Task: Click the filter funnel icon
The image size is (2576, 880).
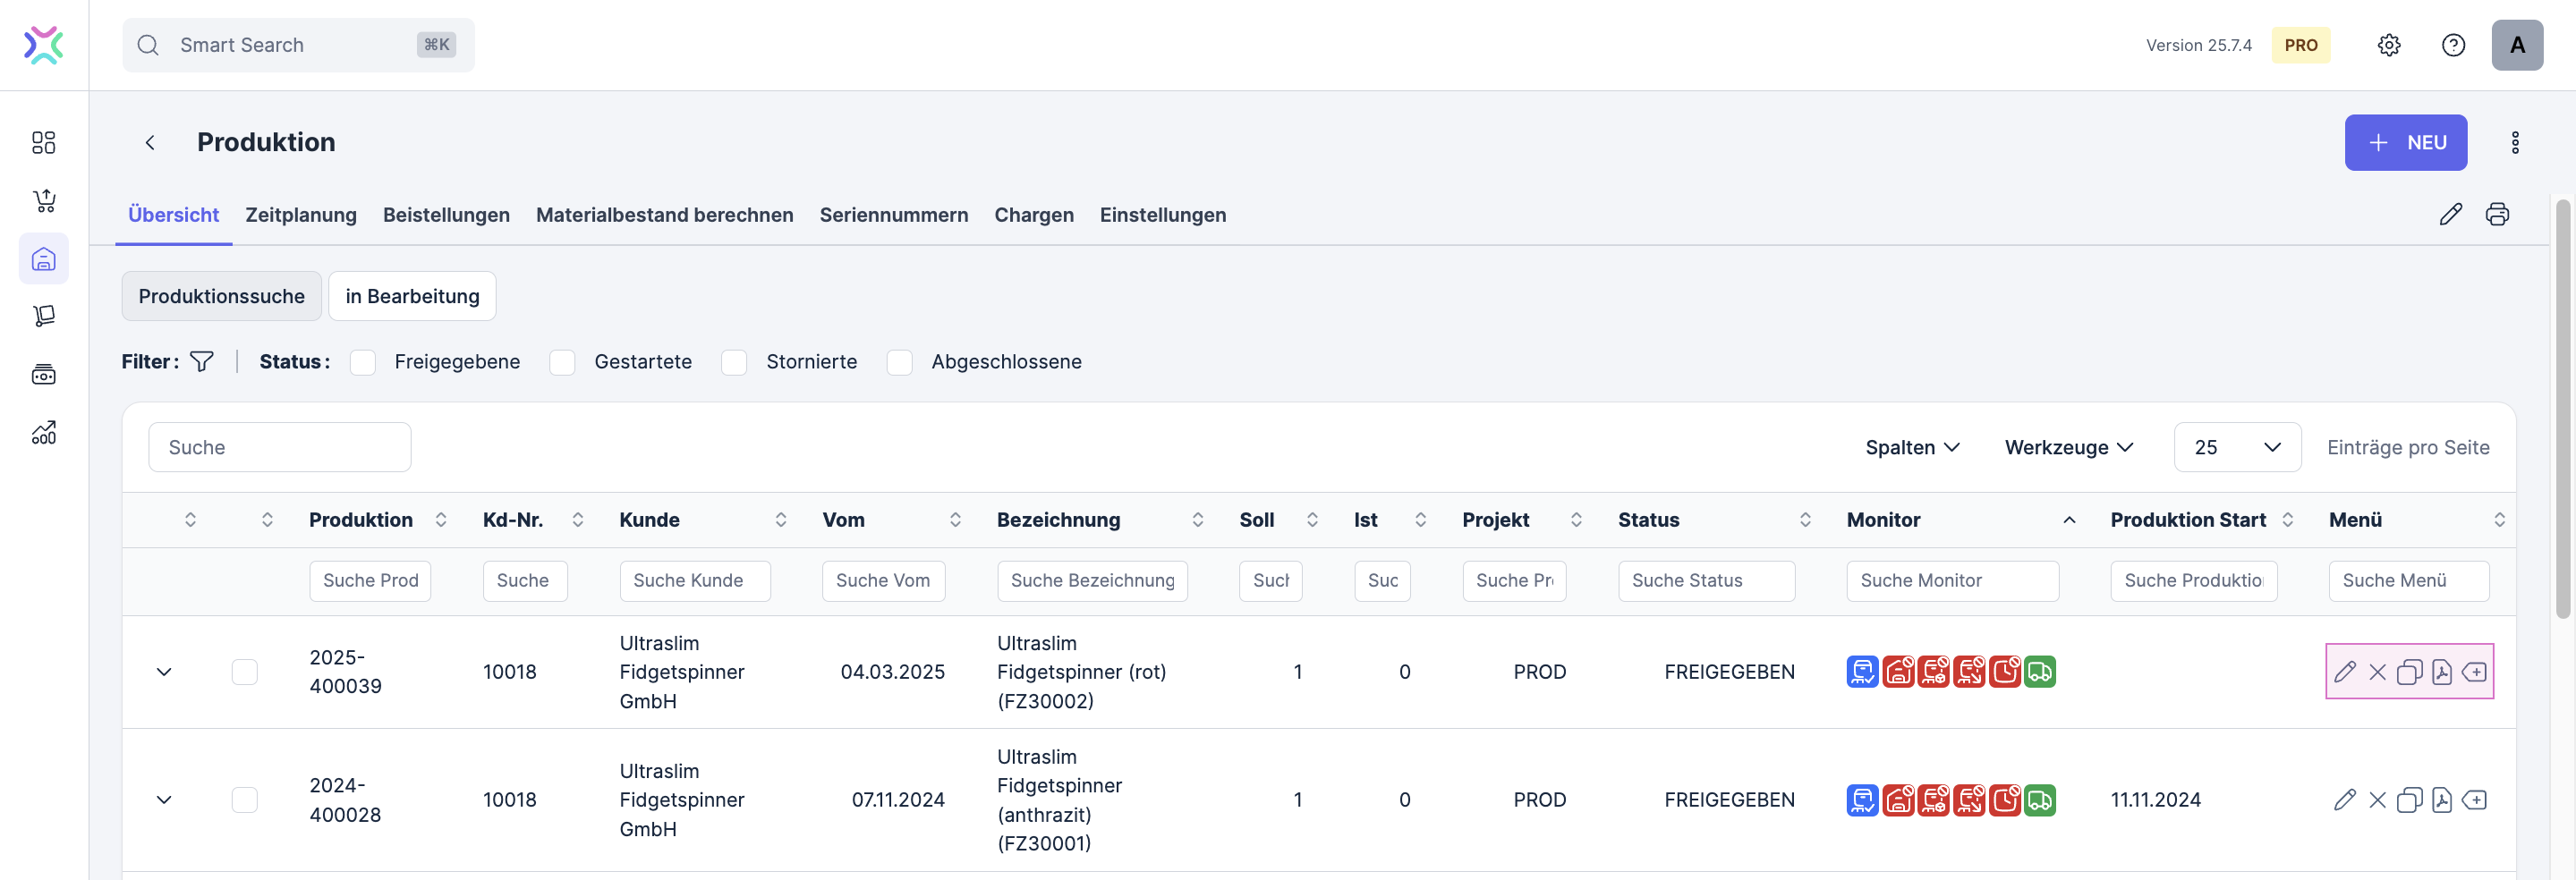Action: coord(202,361)
